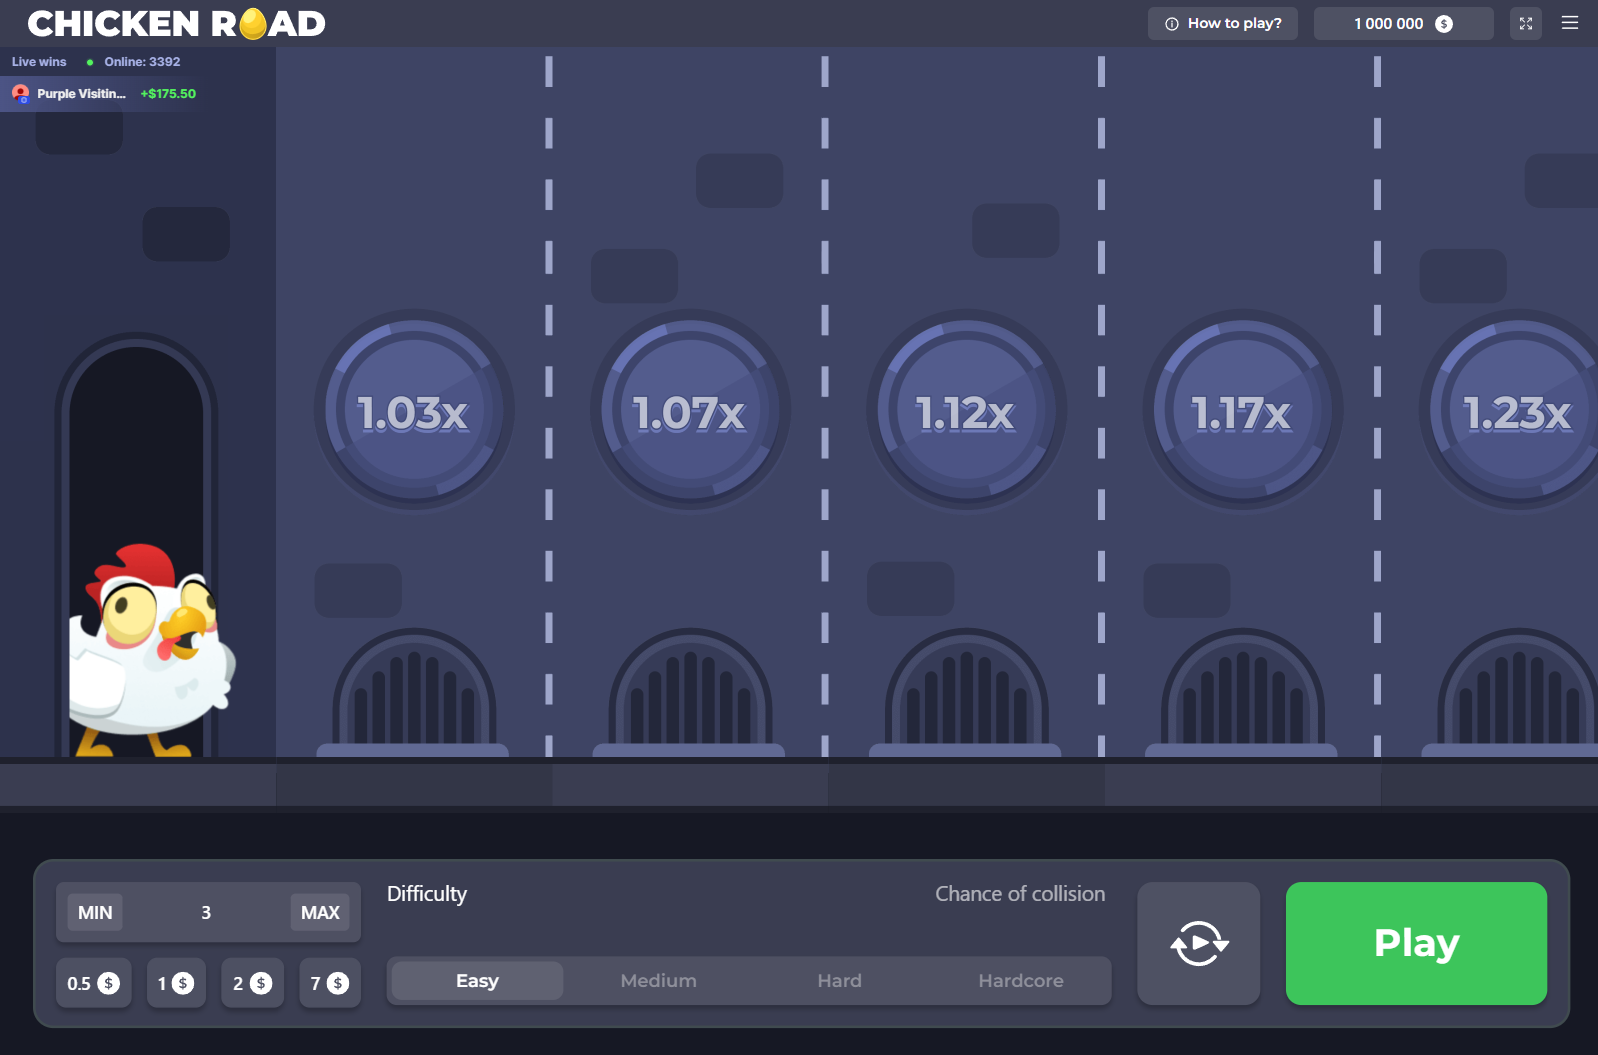Select Easy difficulty
1598x1055 pixels.
tap(477, 981)
